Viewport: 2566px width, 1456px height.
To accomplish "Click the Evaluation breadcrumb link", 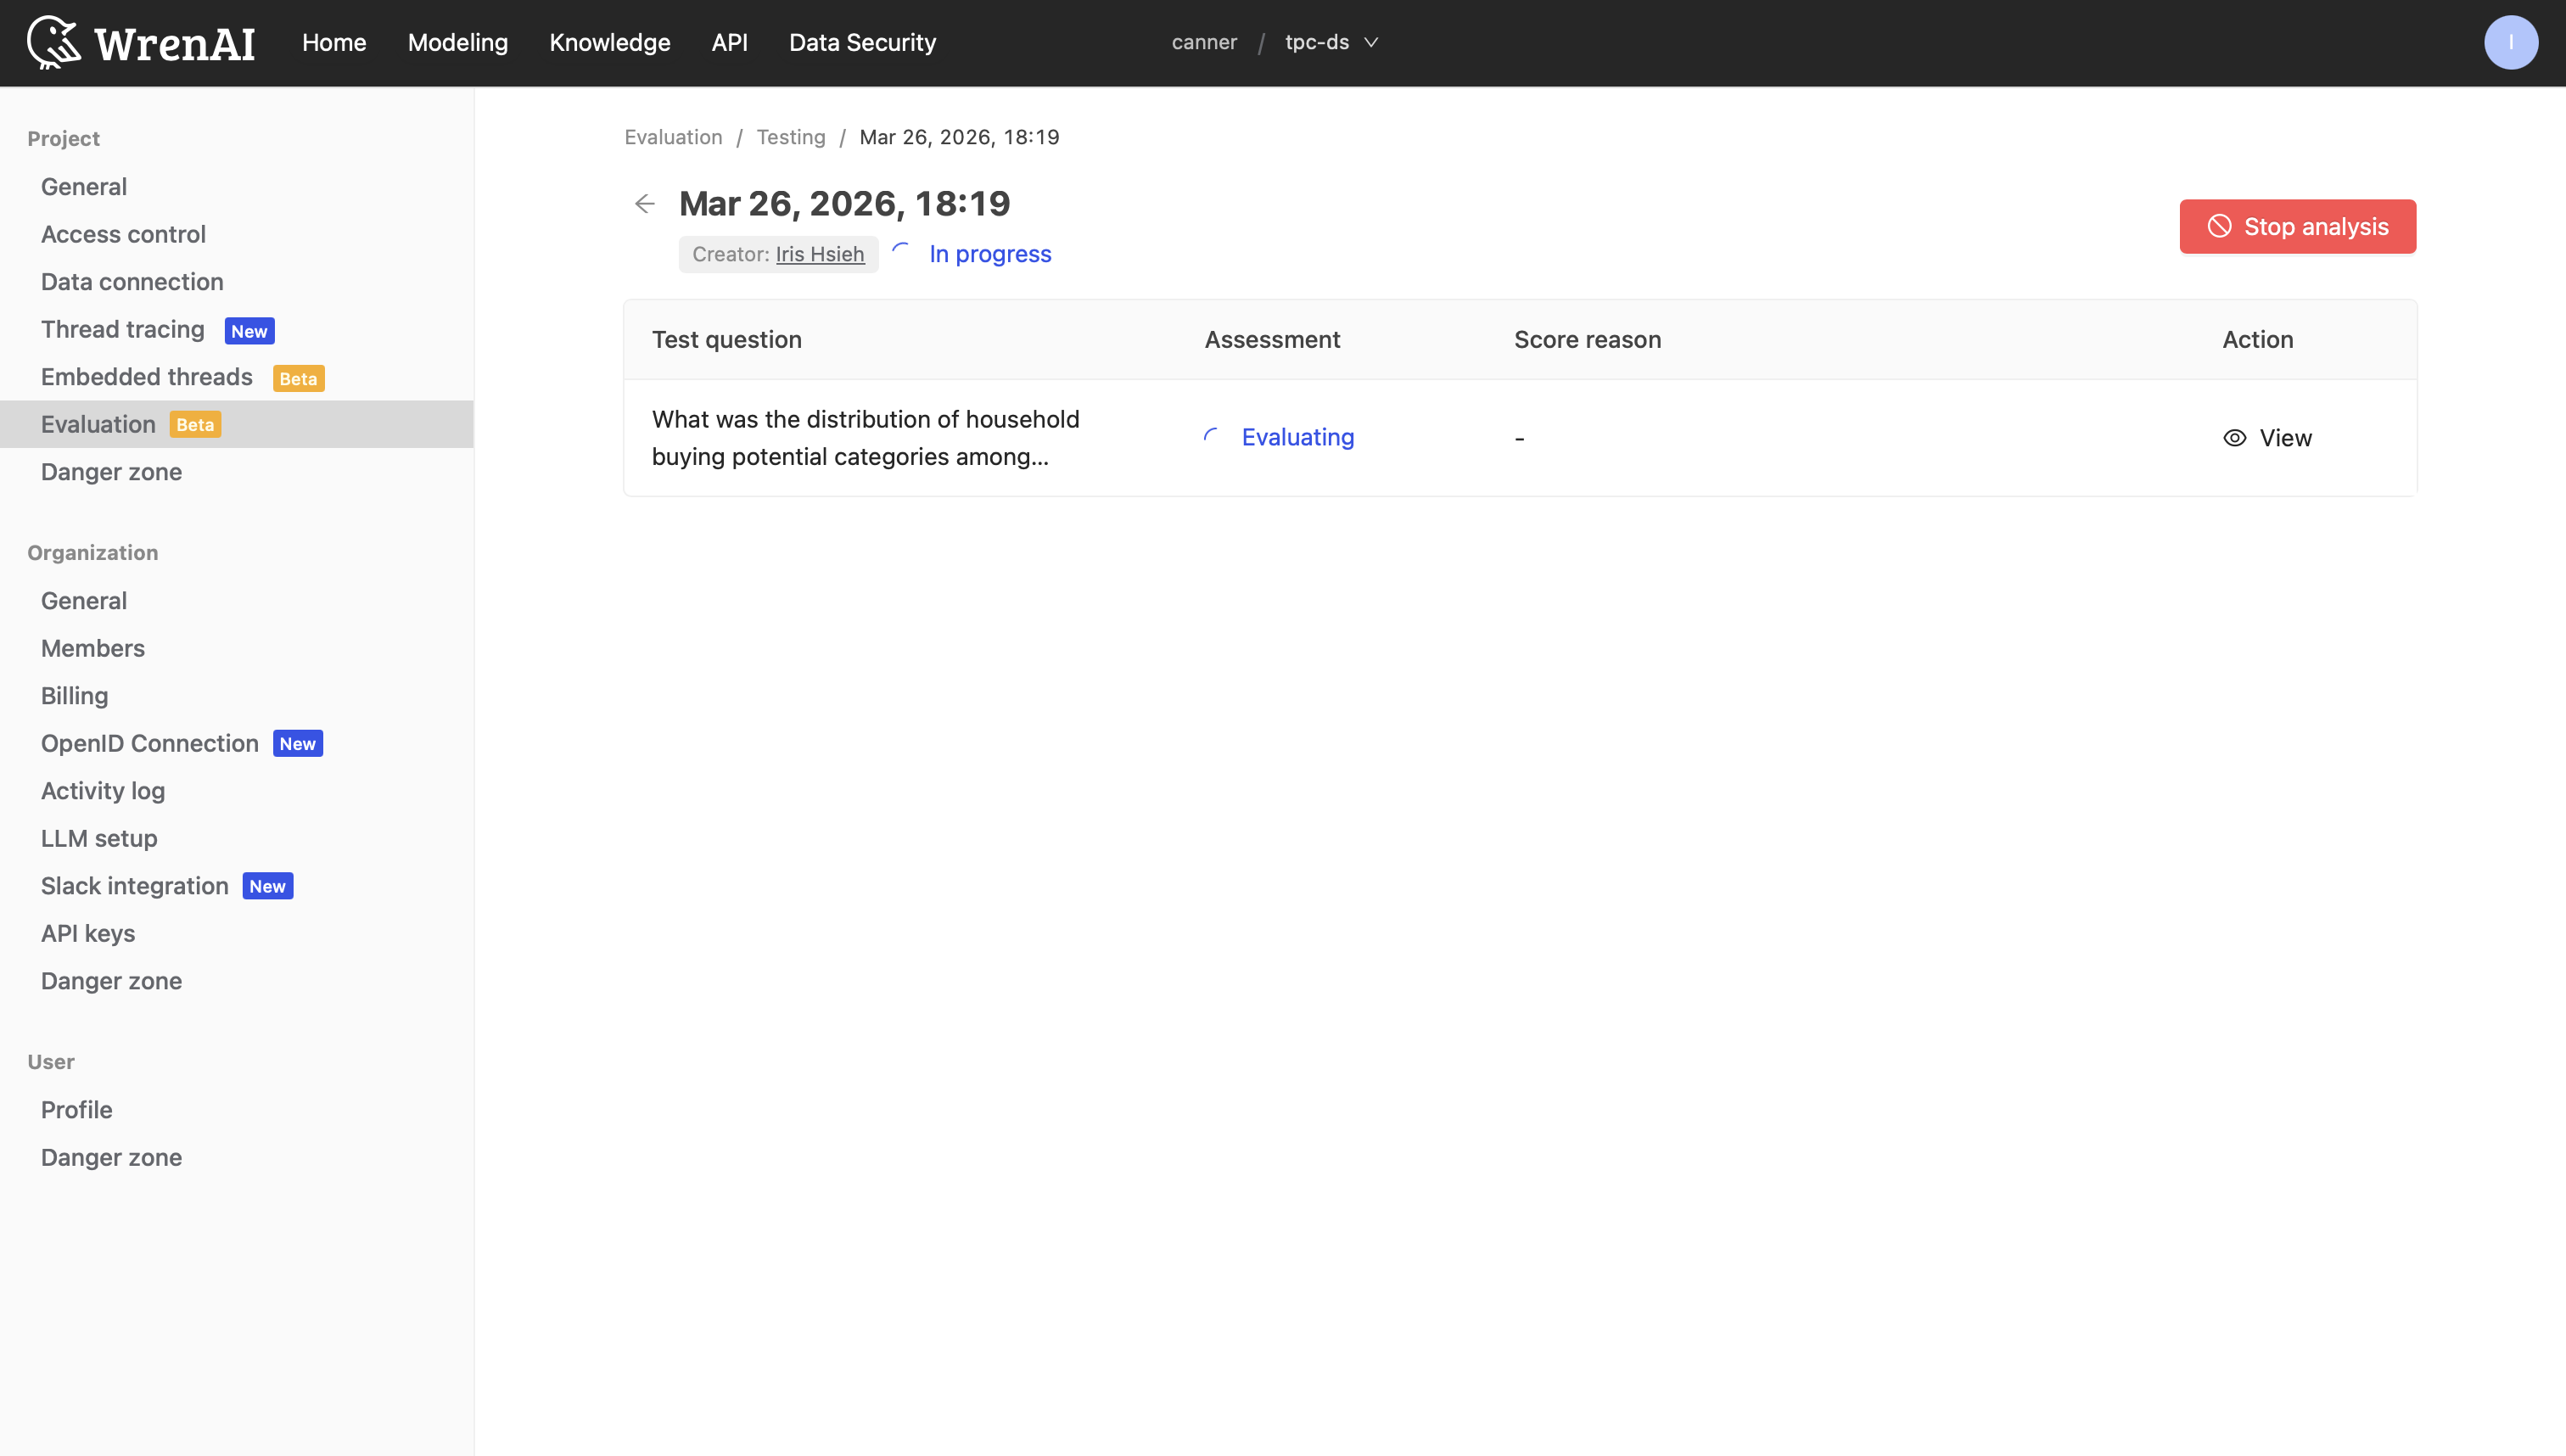I will click(673, 137).
